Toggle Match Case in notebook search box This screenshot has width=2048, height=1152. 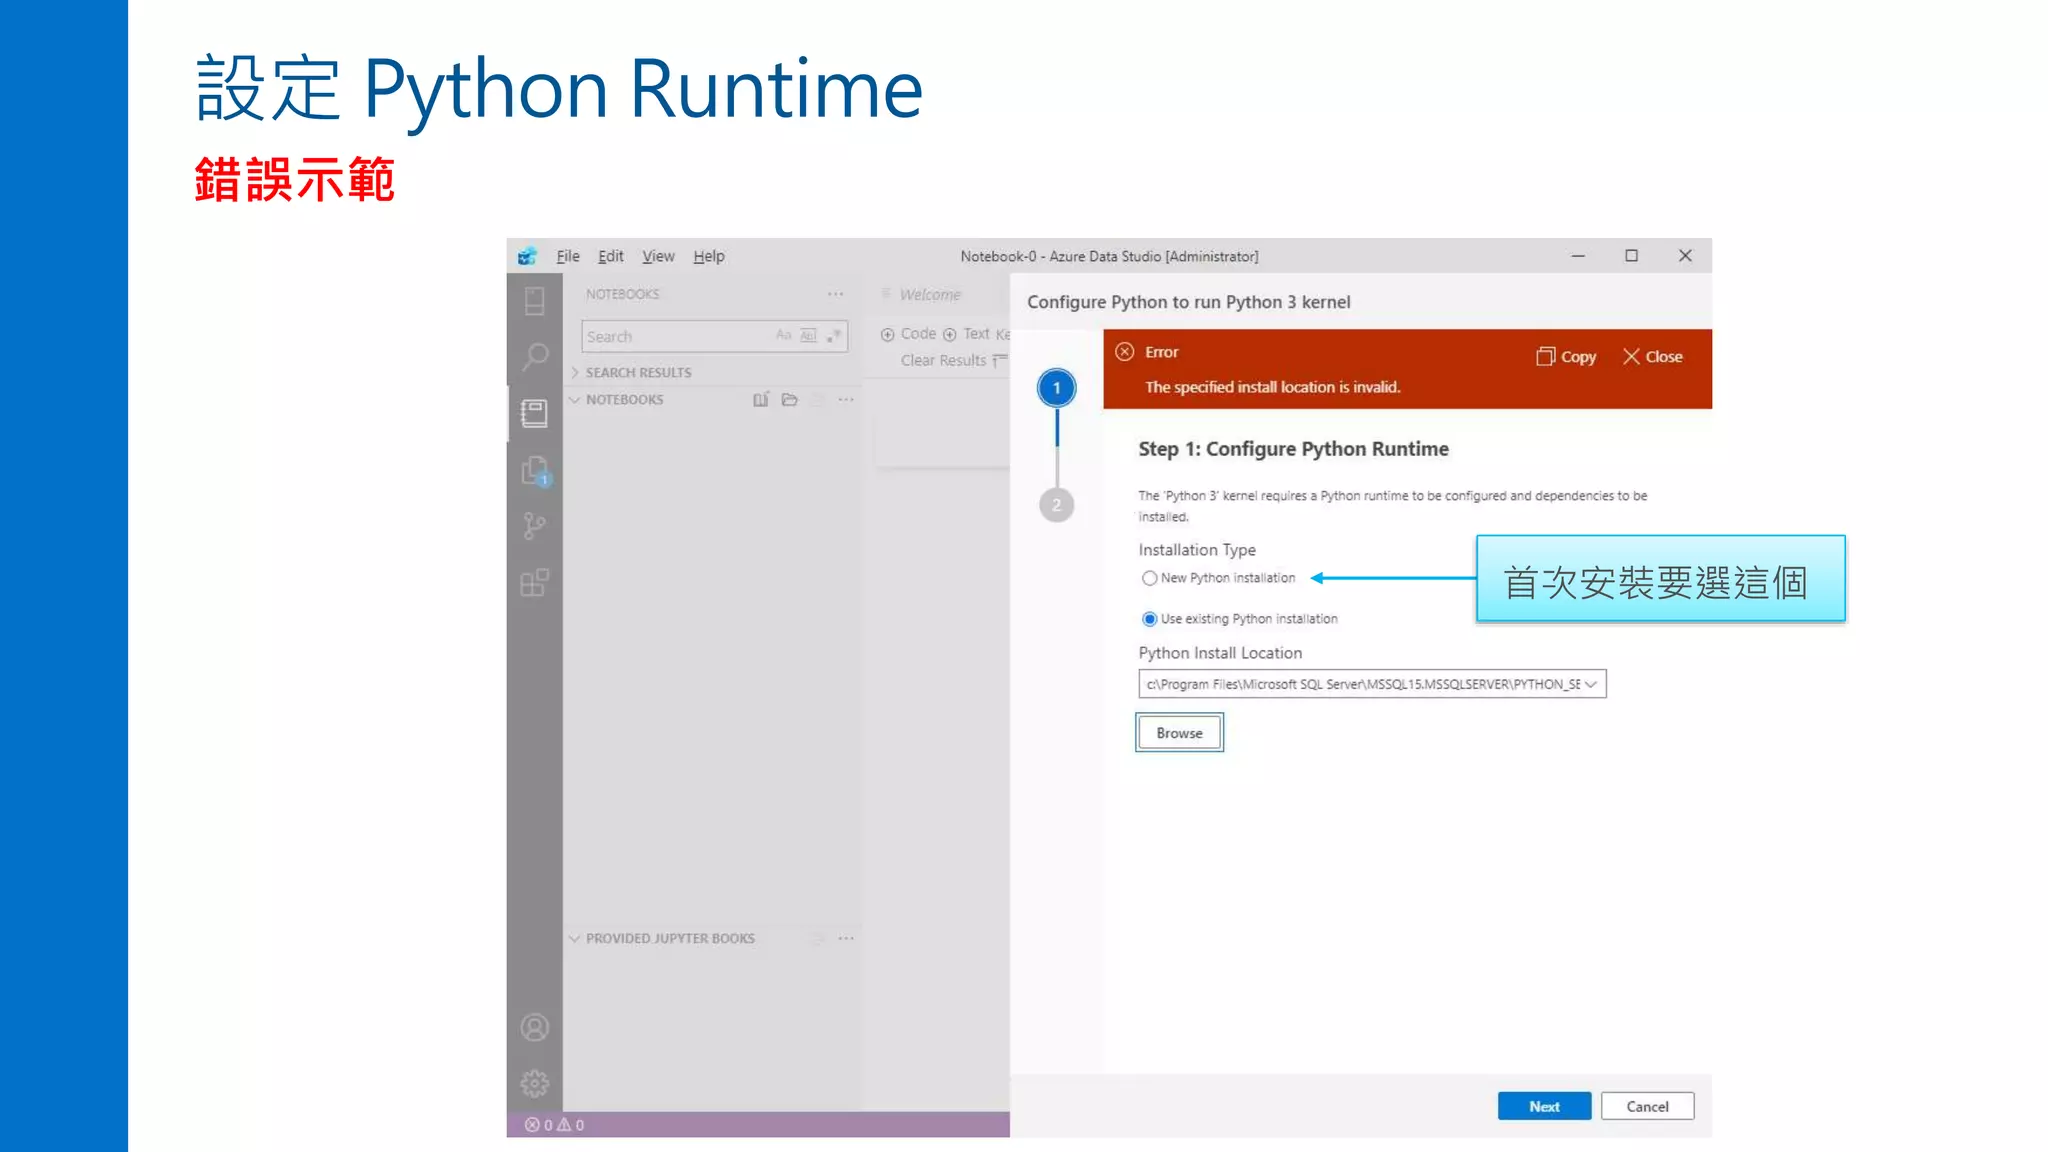click(783, 335)
